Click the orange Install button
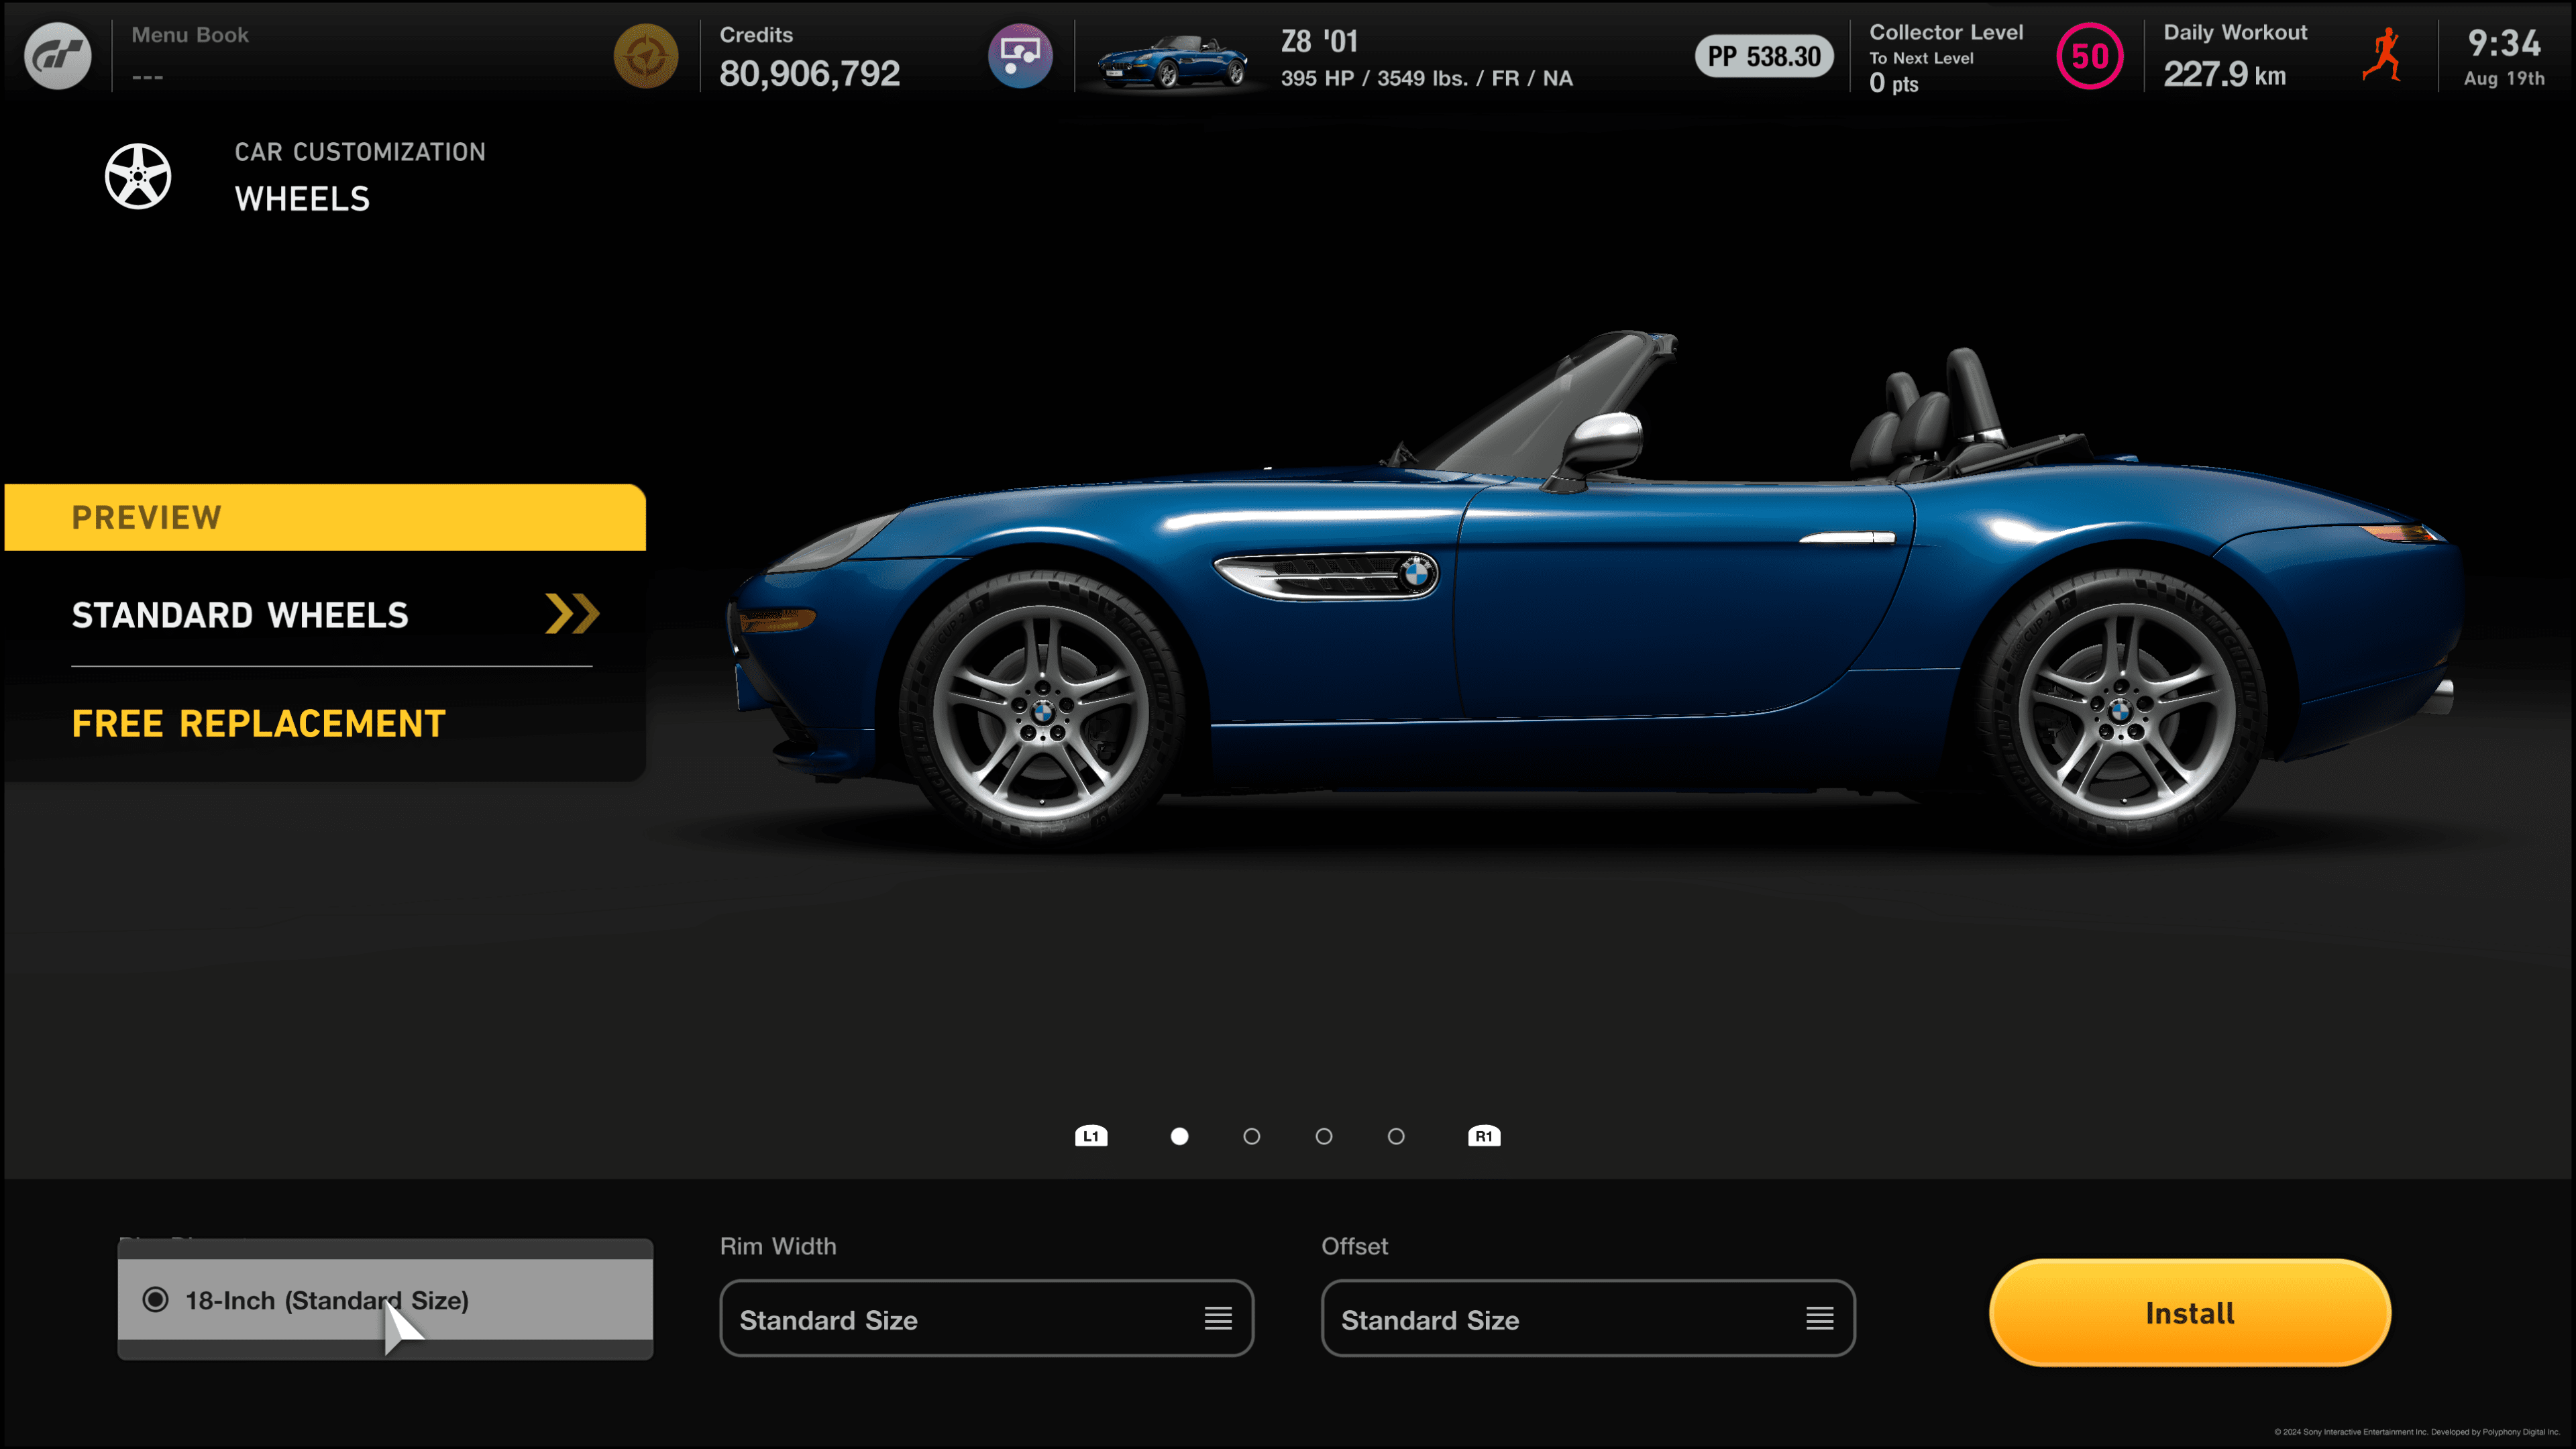The height and width of the screenshot is (1449, 2576). pyautogui.click(x=2190, y=1313)
